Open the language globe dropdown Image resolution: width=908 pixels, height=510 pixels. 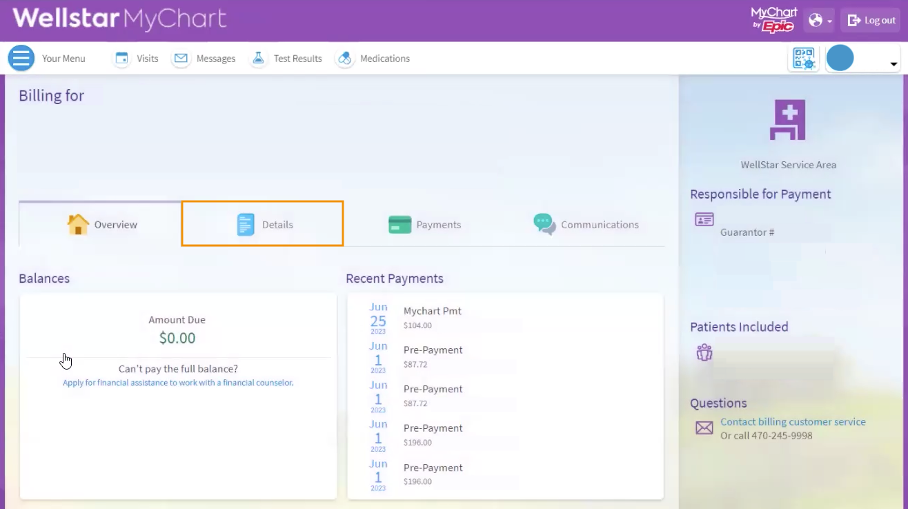point(820,20)
